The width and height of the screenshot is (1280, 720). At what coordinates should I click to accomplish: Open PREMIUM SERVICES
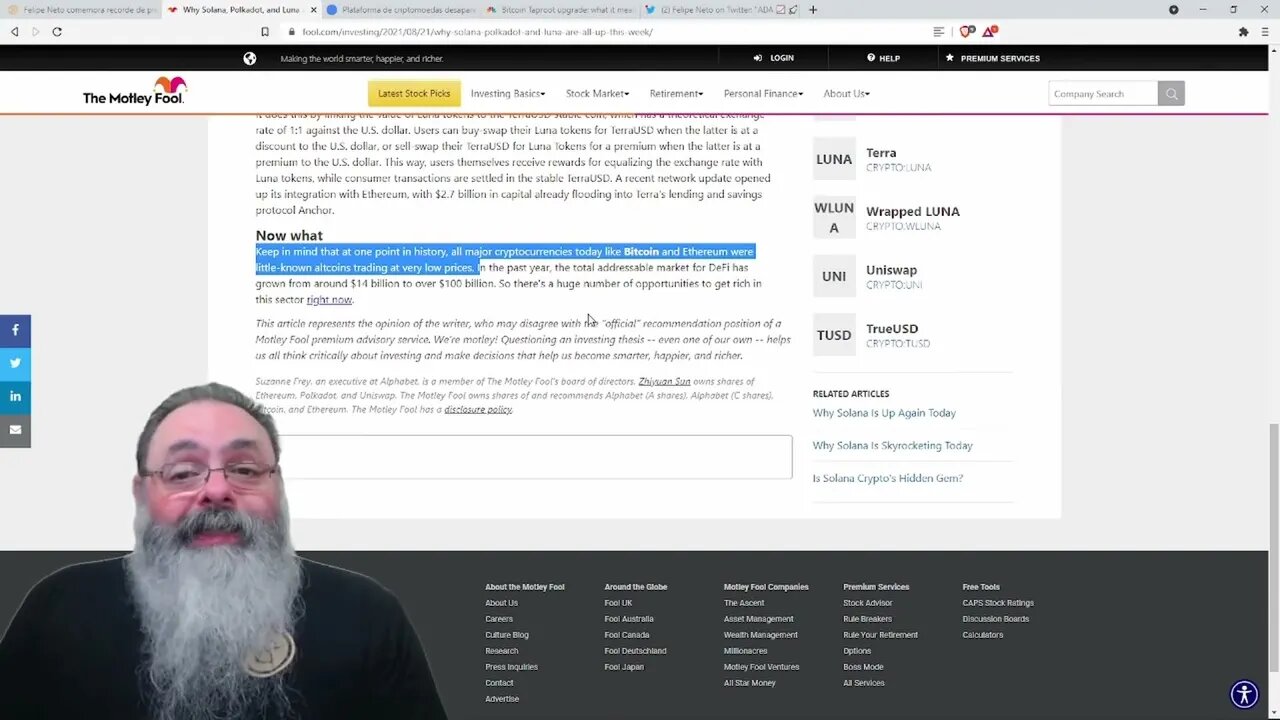coord(993,58)
